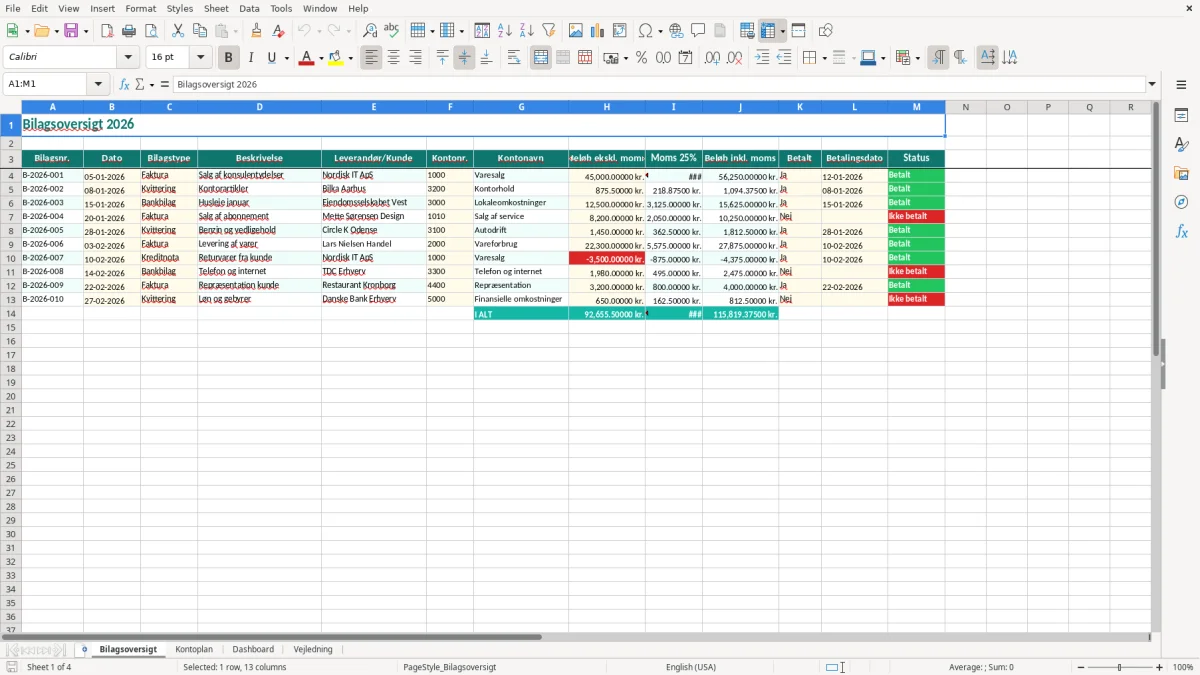
Task: Toggle print preview
Action: tap(151, 31)
